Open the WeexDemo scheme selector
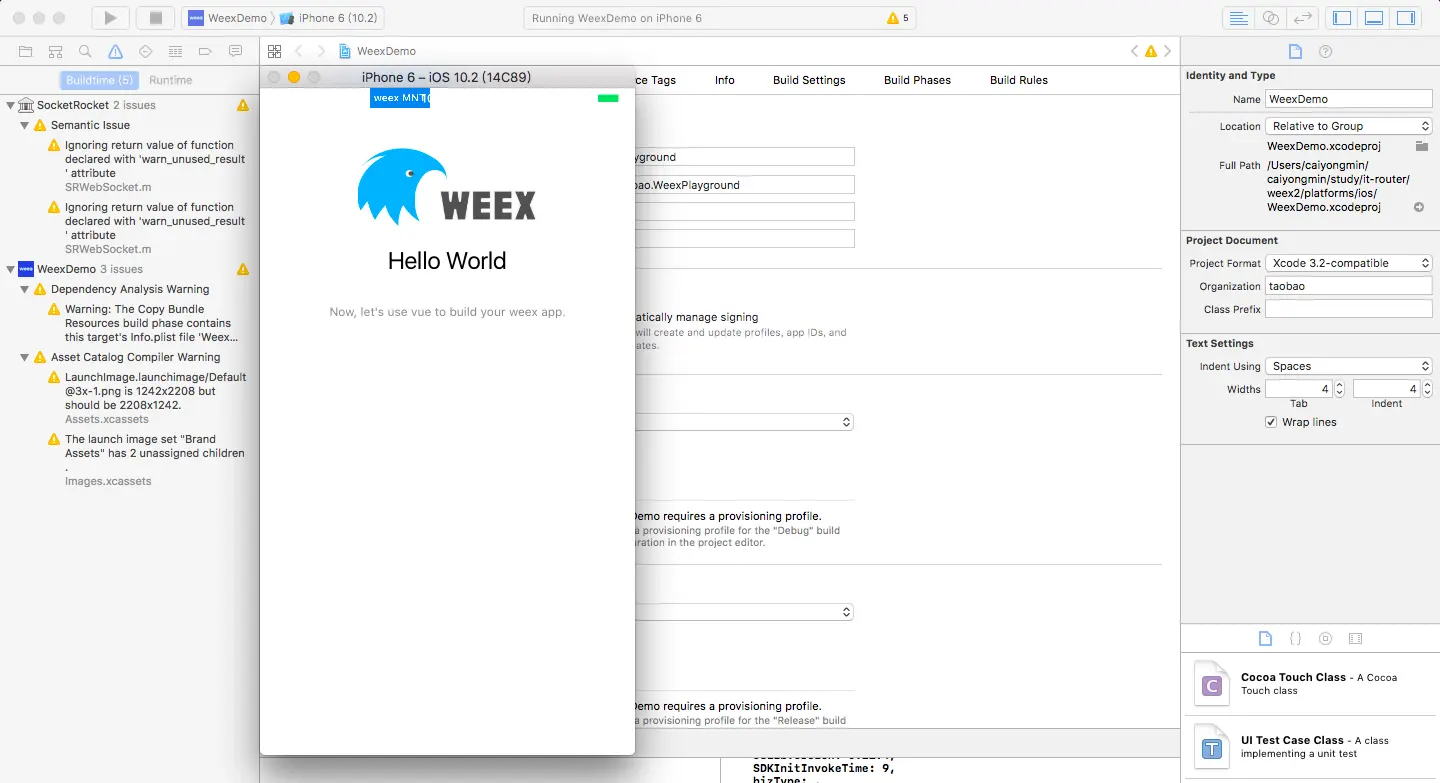The image size is (1440, 783). pos(227,18)
